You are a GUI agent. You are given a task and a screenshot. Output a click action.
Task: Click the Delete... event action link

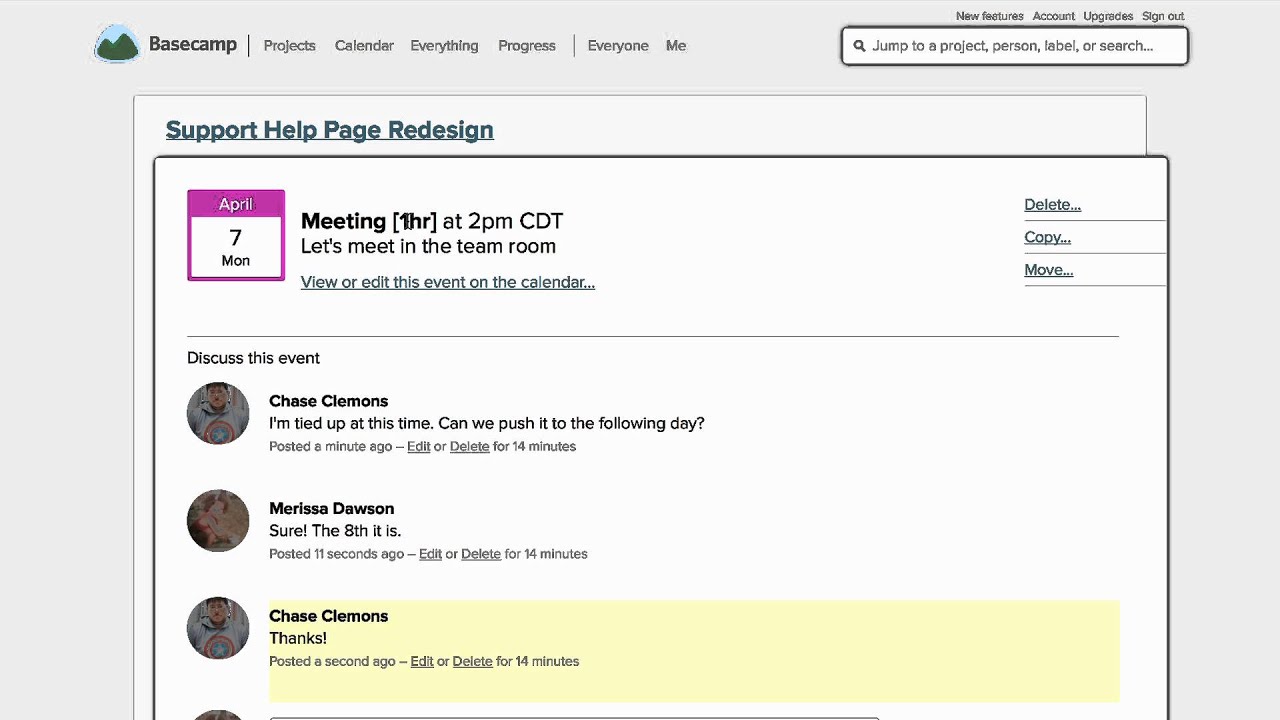coord(1052,205)
